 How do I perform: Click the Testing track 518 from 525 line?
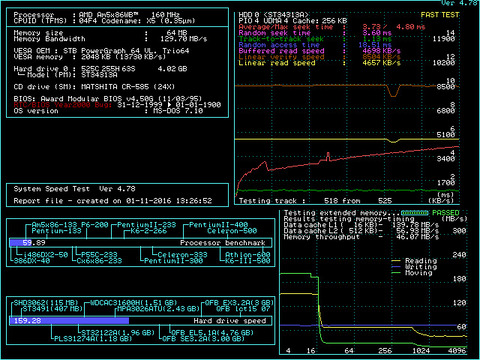click(315, 201)
